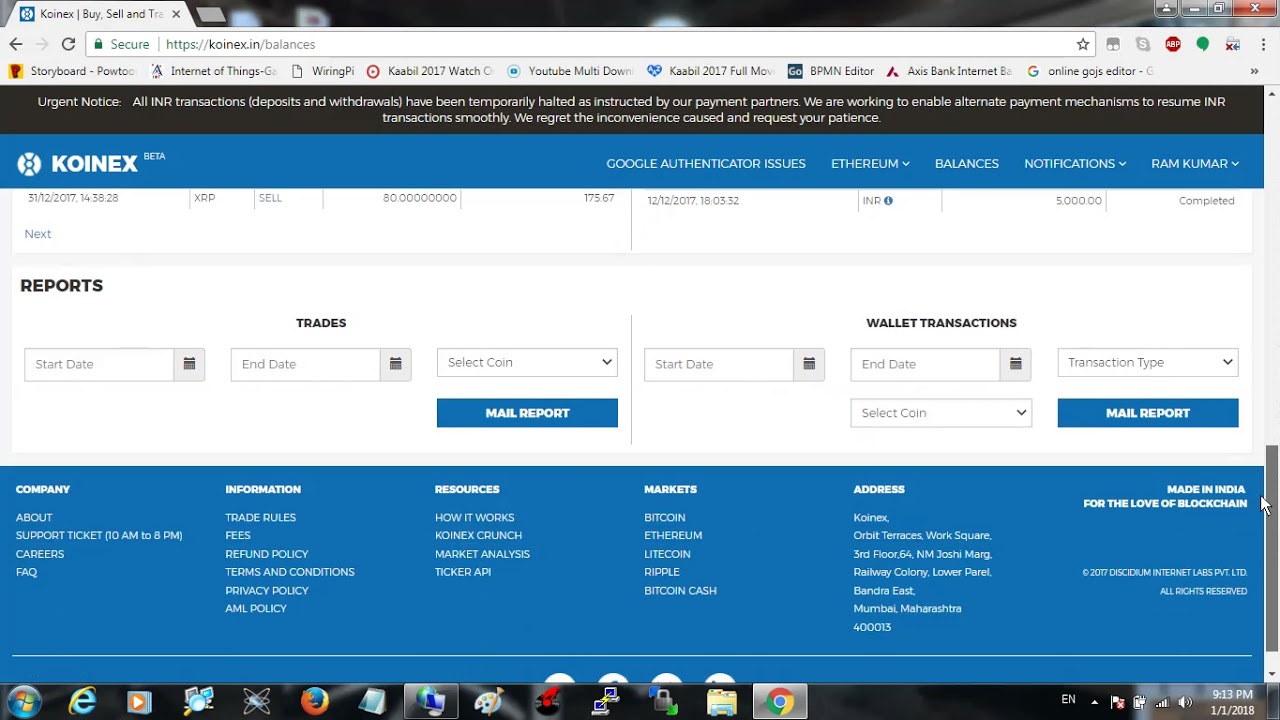Open calendar for Trades End Date
This screenshot has height=720, width=1280.
pyautogui.click(x=395, y=364)
